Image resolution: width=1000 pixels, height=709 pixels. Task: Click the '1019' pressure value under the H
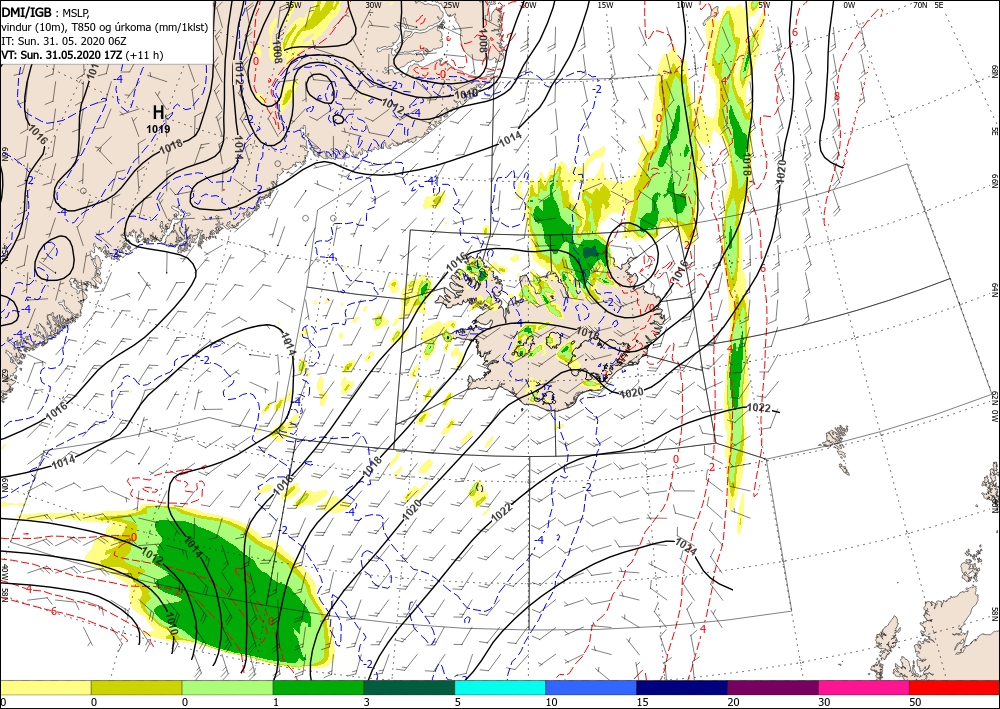(x=158, y=129)
